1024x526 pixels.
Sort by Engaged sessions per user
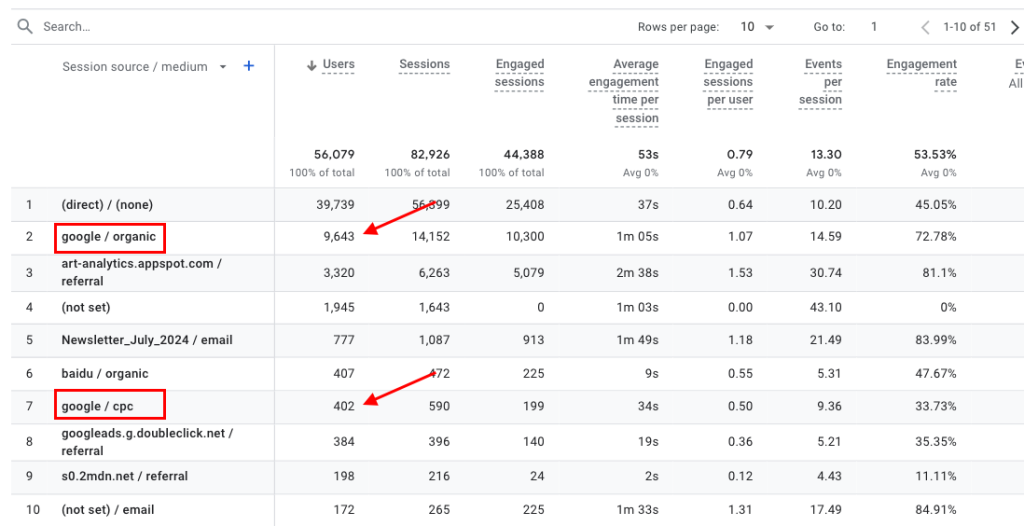(728, 82)
